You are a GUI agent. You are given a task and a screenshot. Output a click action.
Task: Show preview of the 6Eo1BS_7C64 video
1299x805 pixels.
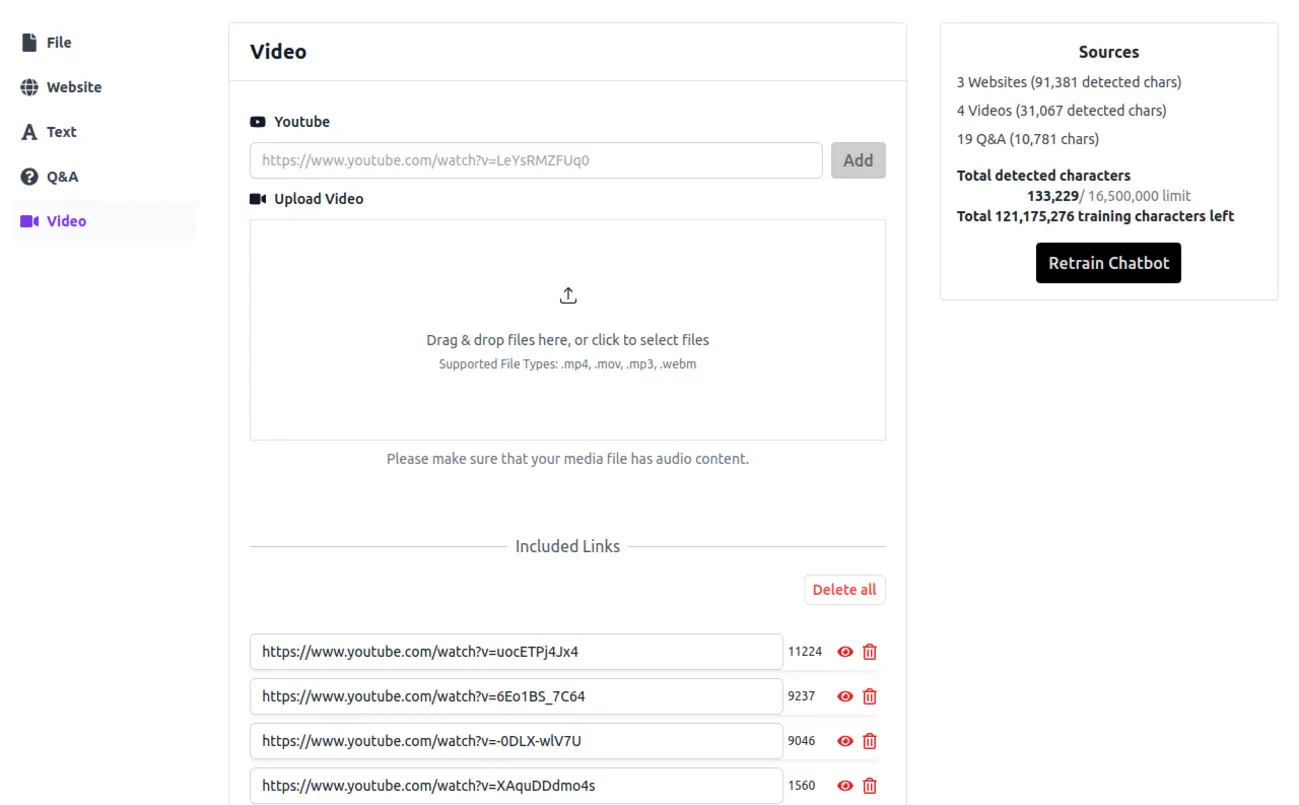[845, 696]
